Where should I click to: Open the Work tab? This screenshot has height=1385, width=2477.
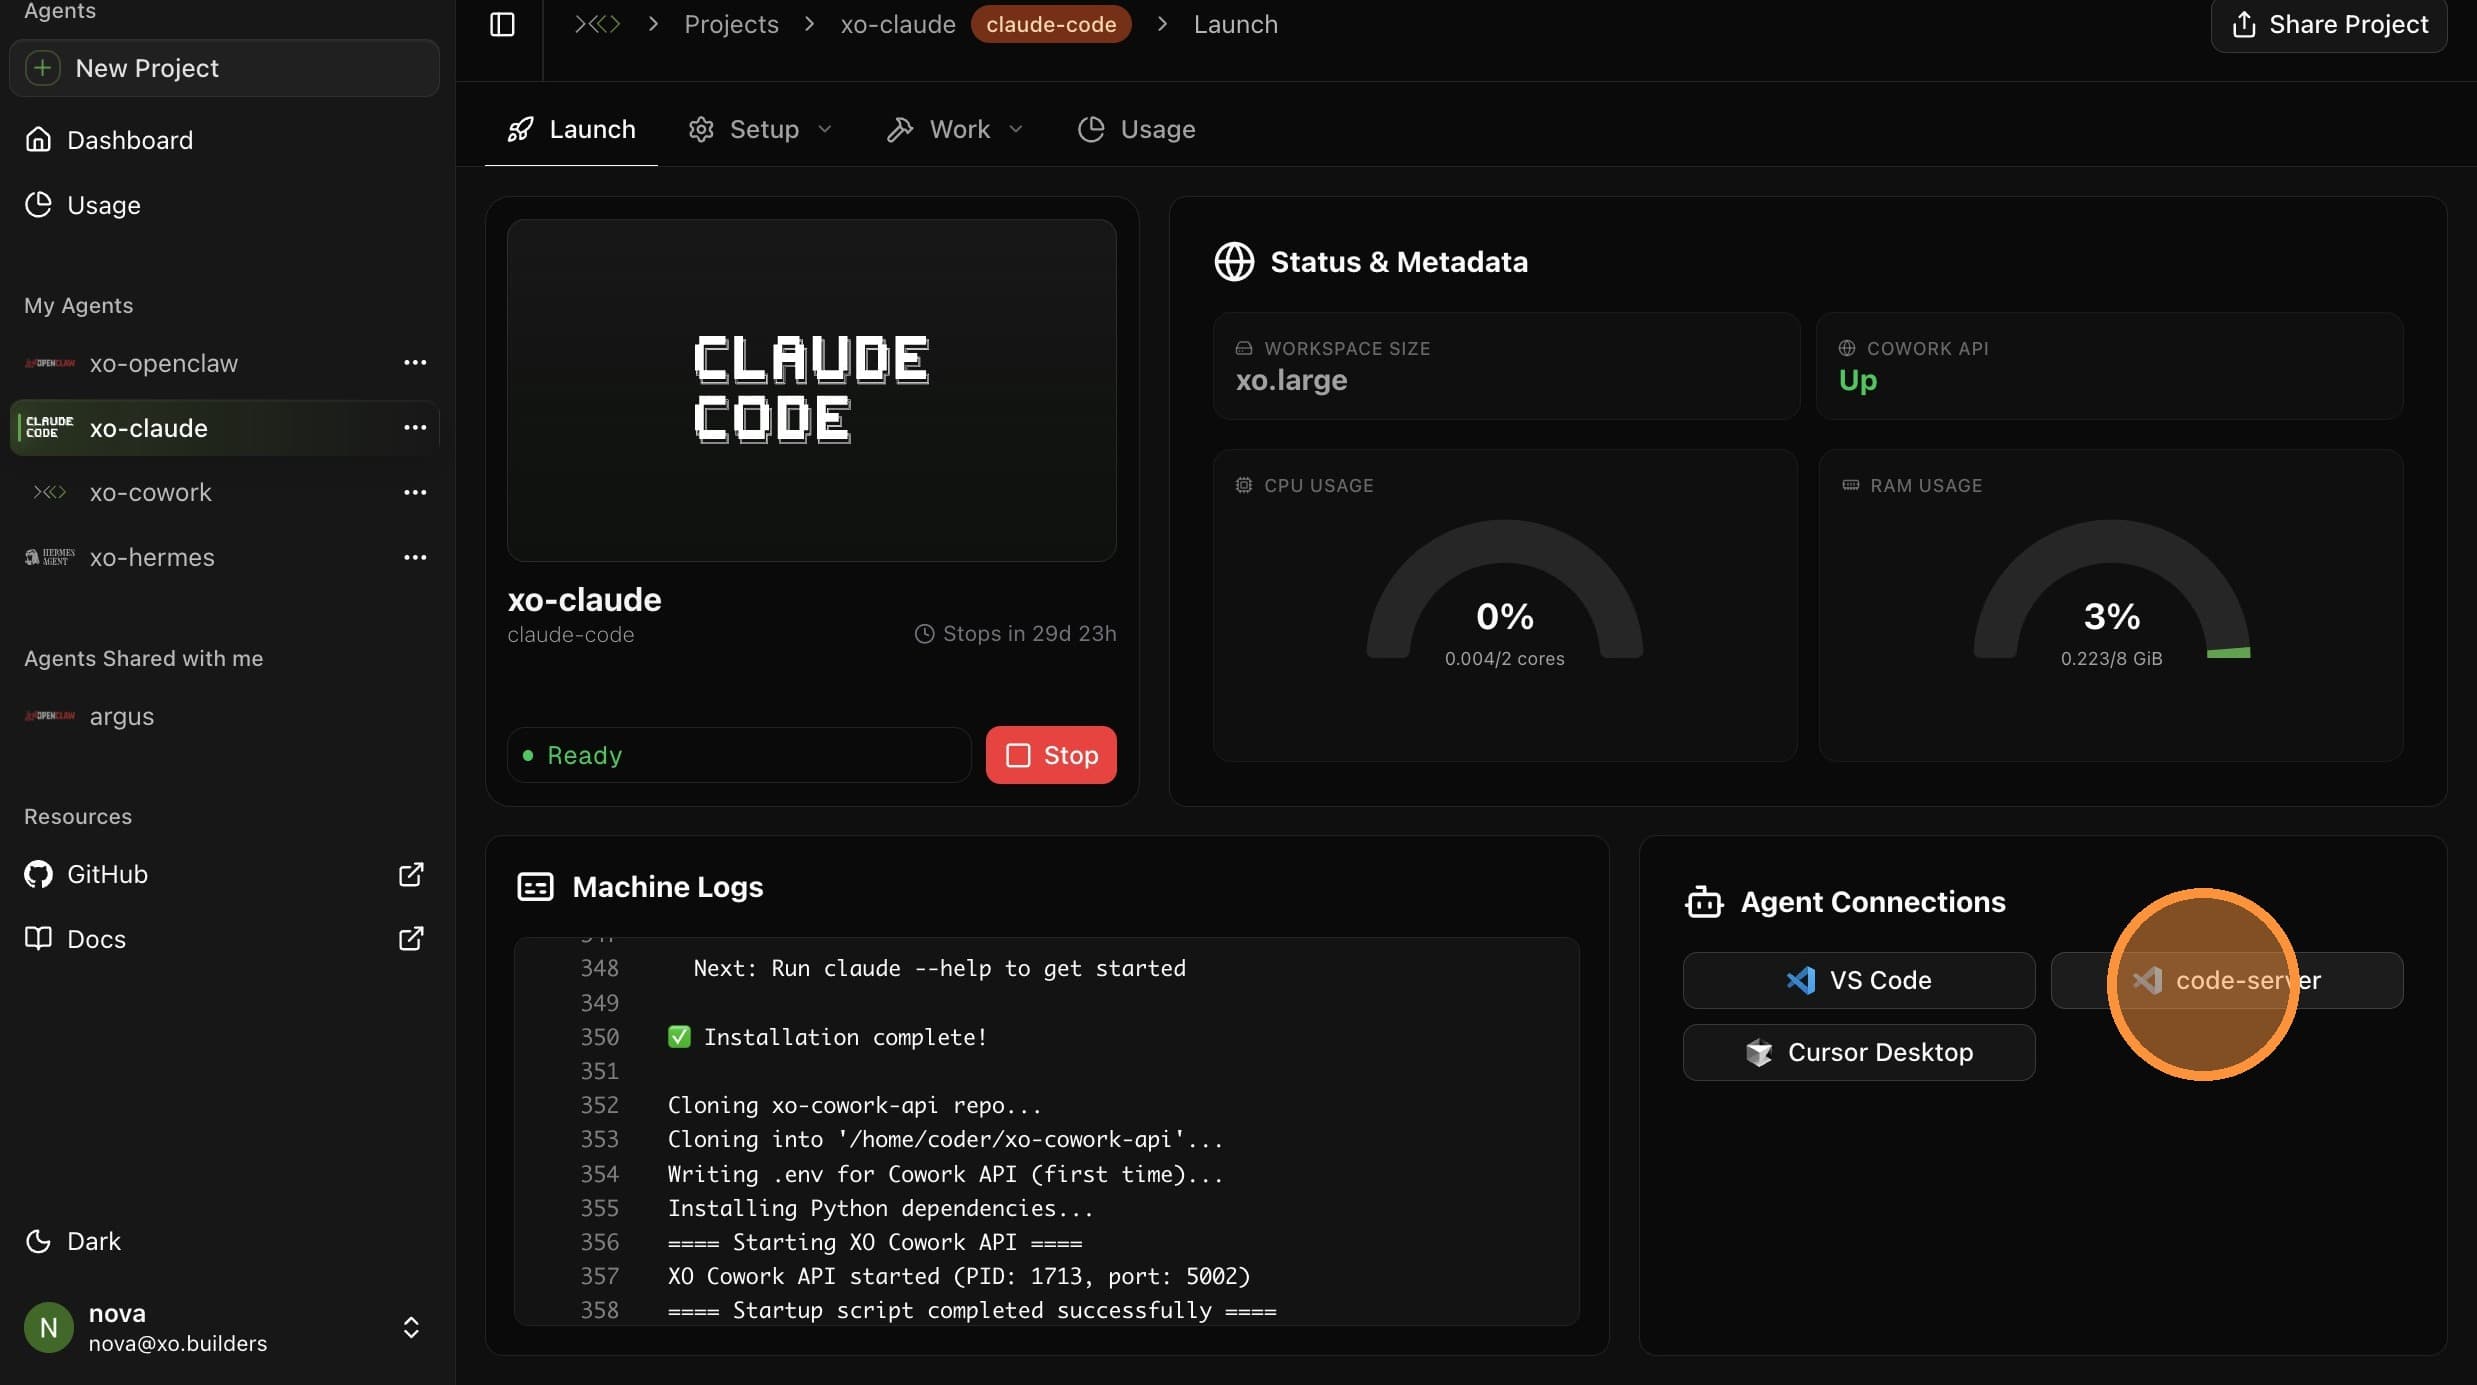955,129
